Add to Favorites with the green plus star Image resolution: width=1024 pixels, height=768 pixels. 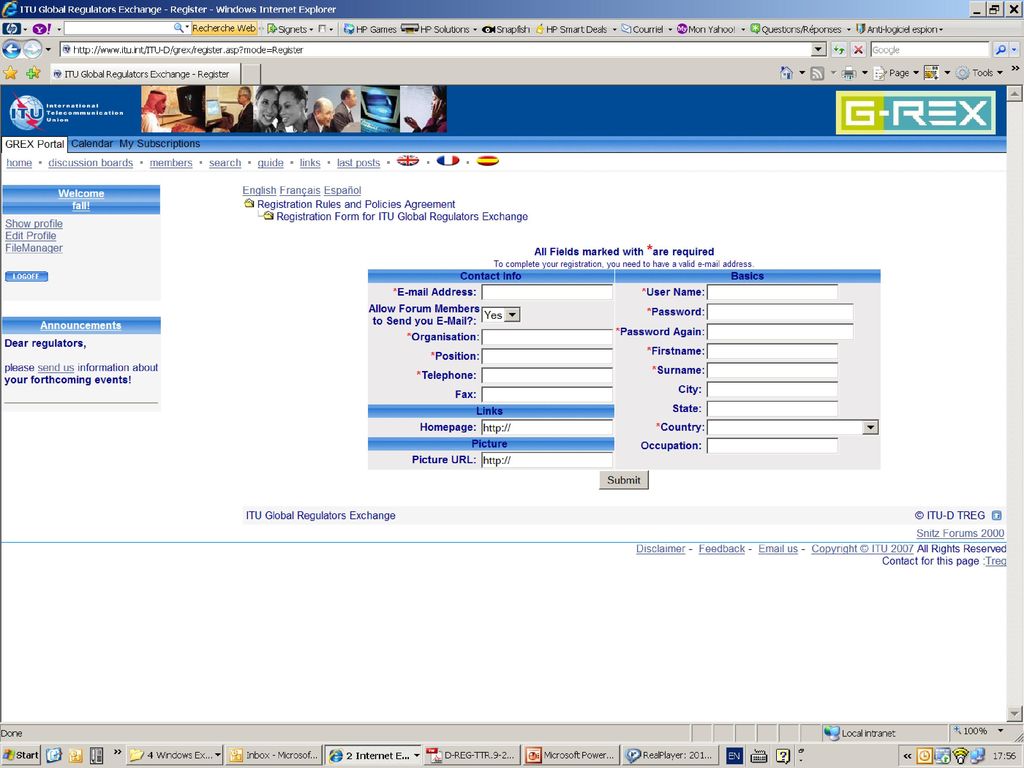pyautogui.click(x=33, y=73)
